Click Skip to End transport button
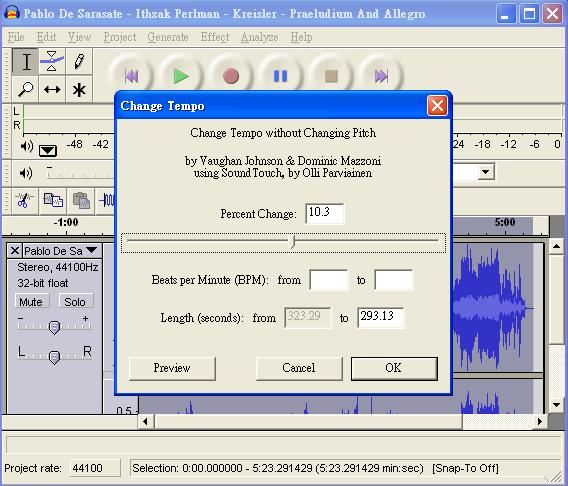568x486 pixels. coord(381,76)
